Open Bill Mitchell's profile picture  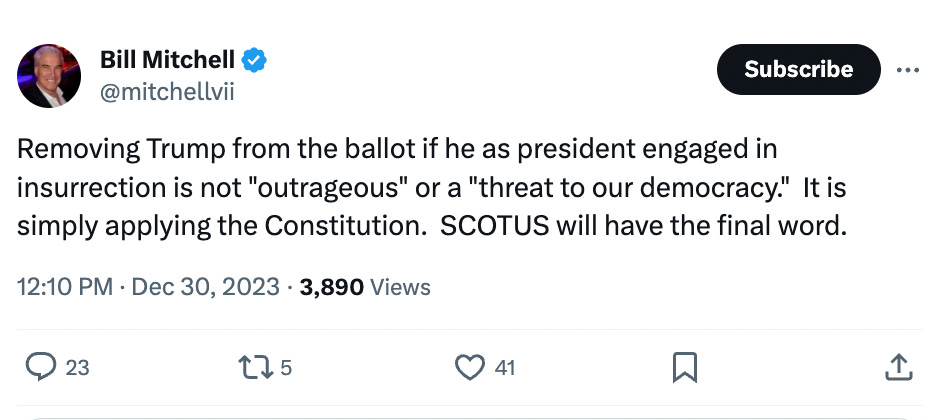pyautogui.click(x=49, y=76)
